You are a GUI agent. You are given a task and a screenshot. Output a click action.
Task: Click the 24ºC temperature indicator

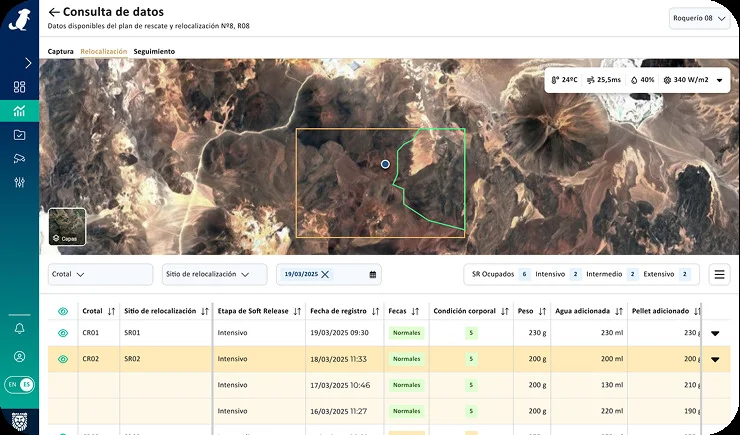564,80
